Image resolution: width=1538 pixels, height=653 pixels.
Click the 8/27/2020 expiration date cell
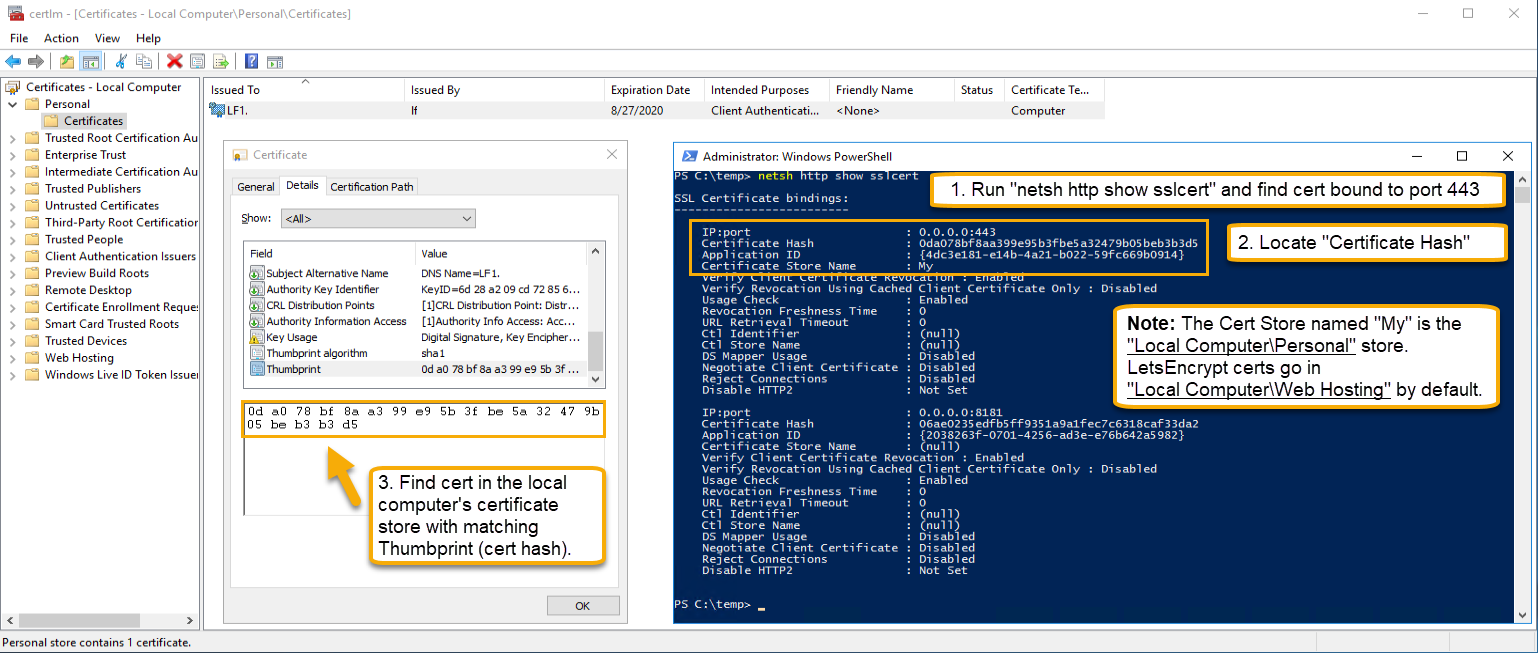point(636,111)
